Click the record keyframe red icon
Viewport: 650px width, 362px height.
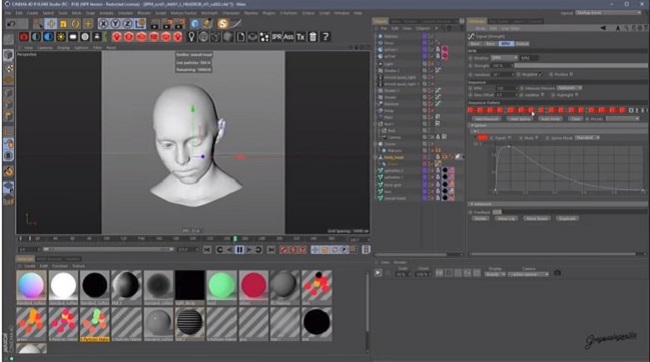[284, 250]
